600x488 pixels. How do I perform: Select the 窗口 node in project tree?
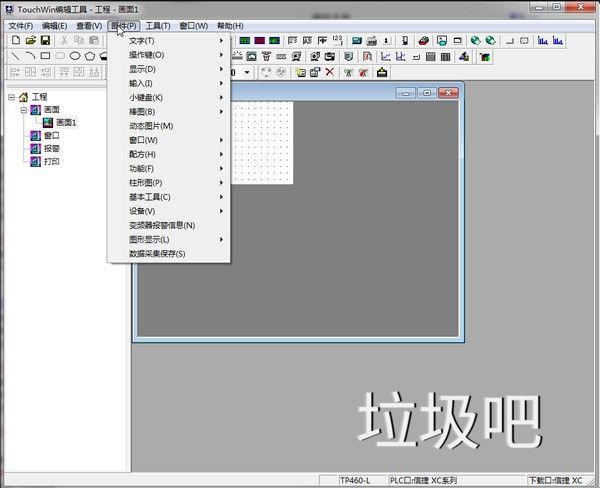coord(52,135)
